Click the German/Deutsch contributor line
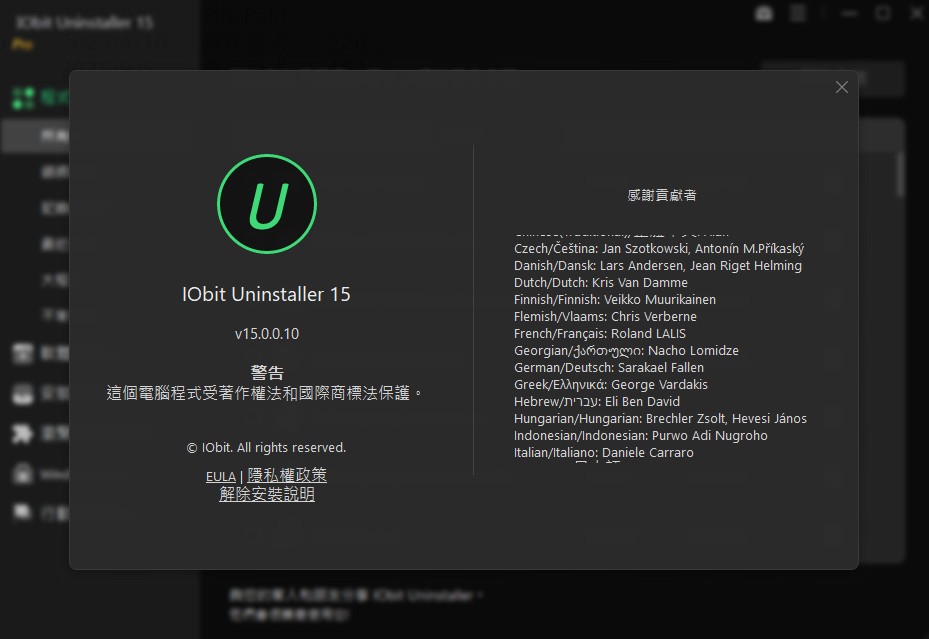Image resolution: width=929 pixels, height=639 pixels. point(608,367)
